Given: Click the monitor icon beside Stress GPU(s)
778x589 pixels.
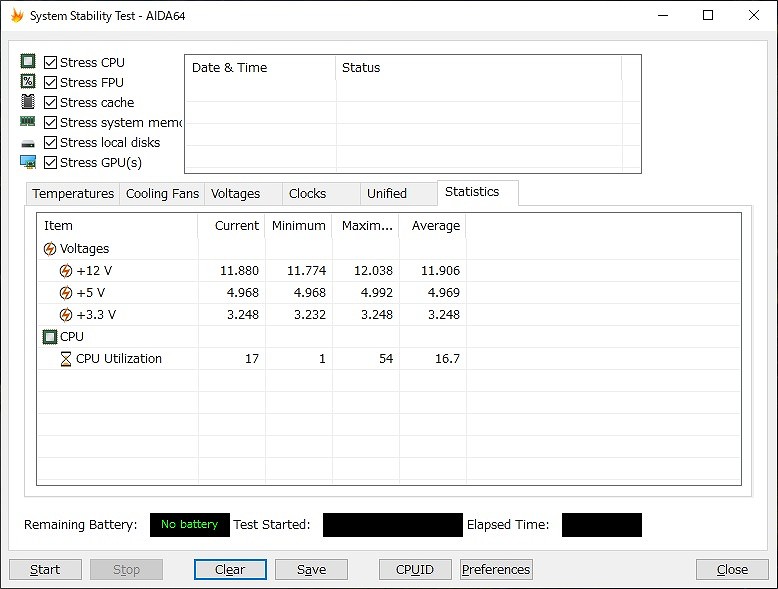Looking at the screenshot, I should pyautogui.click(x=28, y=162).
